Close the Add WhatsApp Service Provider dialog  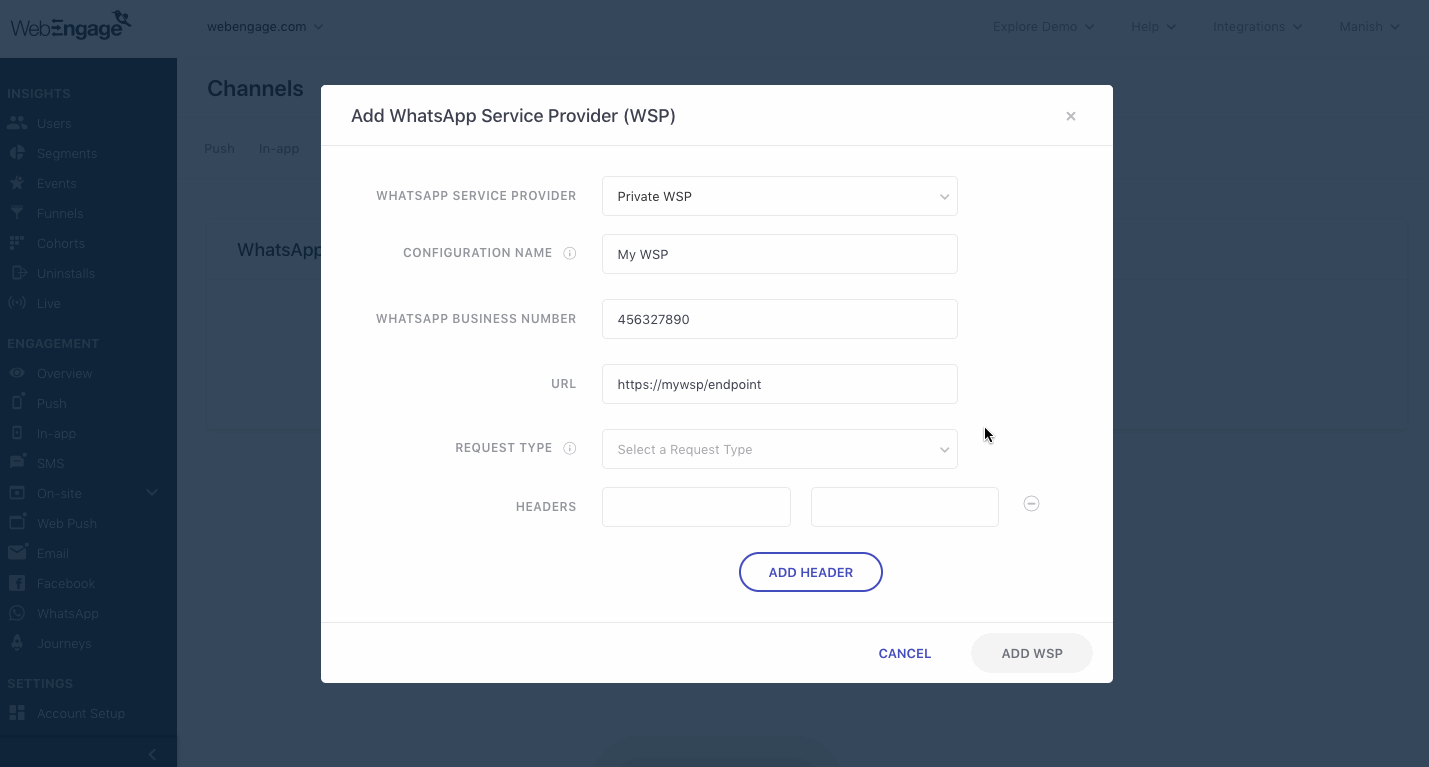coord(1071,116)
